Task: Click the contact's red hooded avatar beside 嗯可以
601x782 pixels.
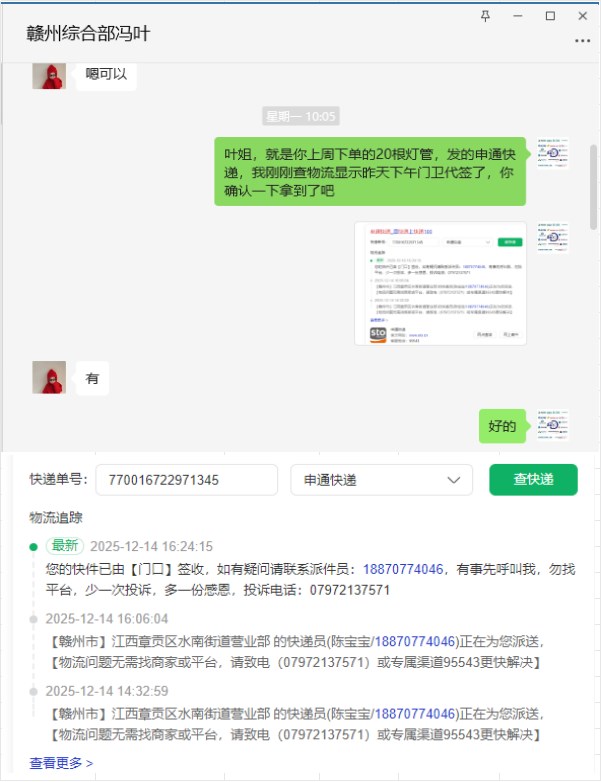Action: (49, 76)
